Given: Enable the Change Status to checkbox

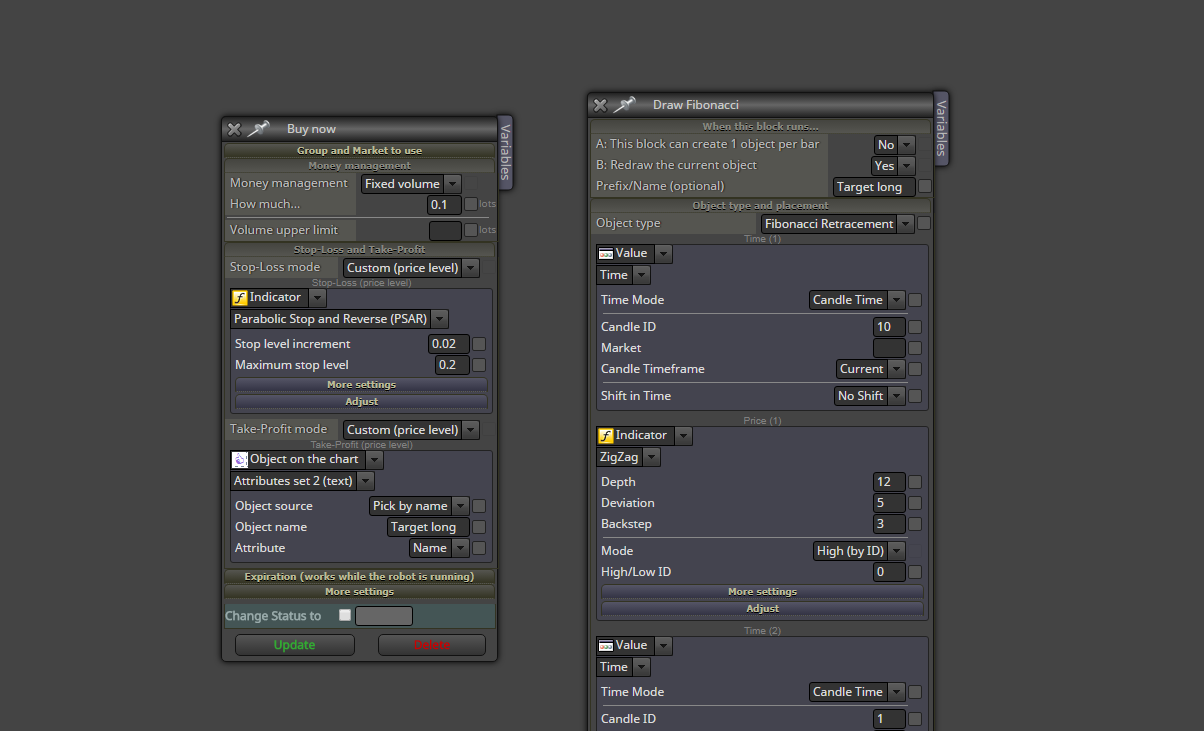Looking at the screenshot, I should click(345, 615).
